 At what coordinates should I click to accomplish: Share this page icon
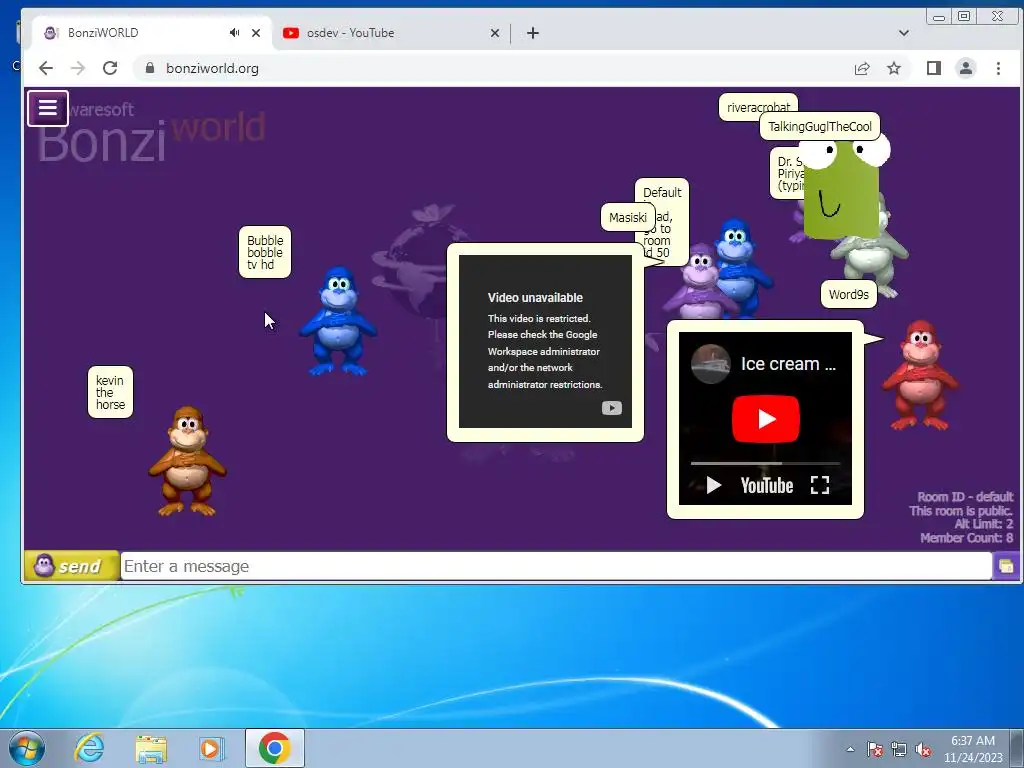pyautogui.click(x=862, y=68)
